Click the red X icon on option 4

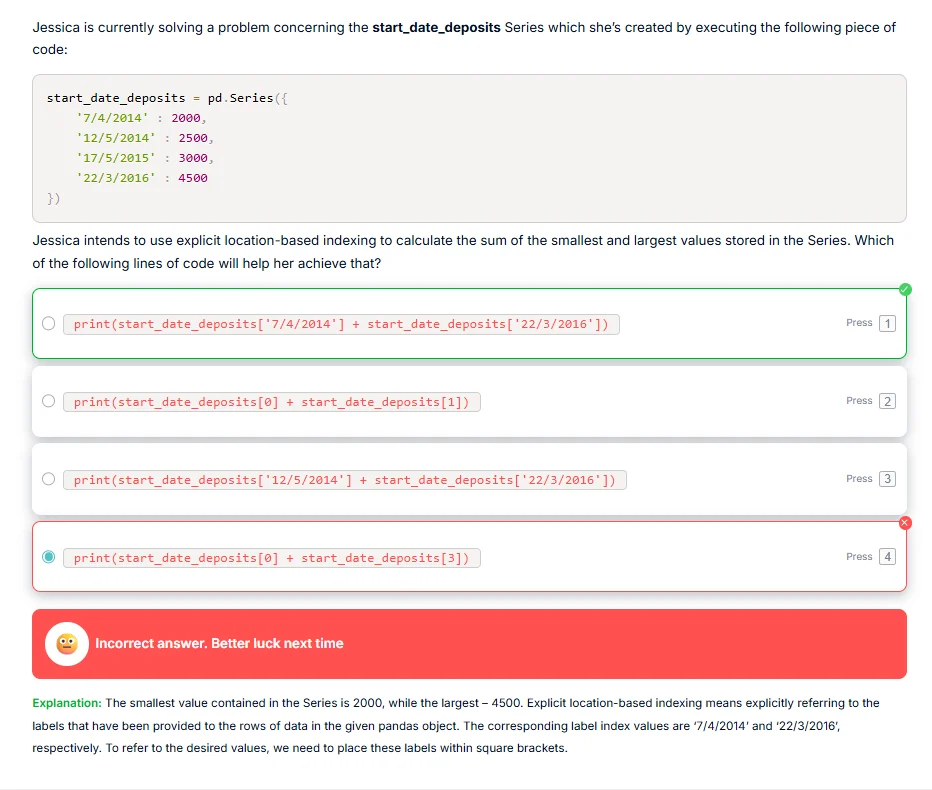[905, 523]
